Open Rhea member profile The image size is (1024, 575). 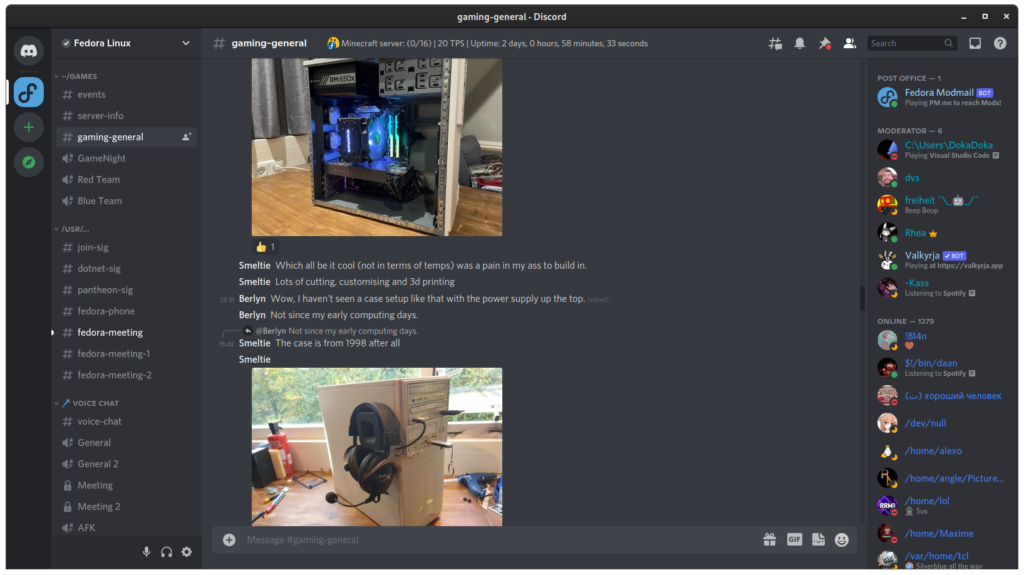click(941, 233)
